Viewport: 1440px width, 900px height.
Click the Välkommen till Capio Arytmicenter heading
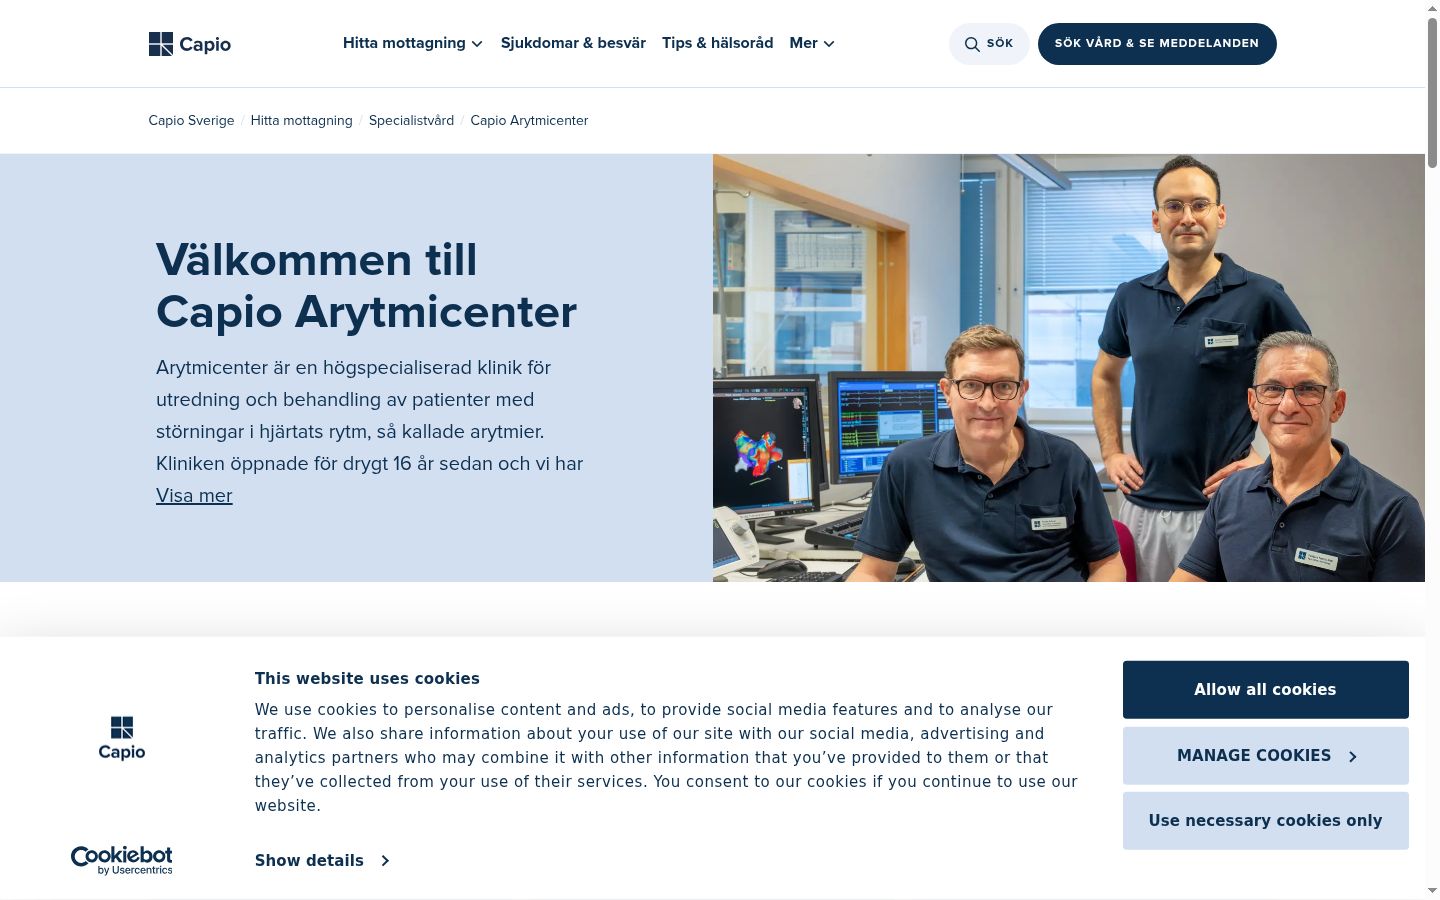366,286
